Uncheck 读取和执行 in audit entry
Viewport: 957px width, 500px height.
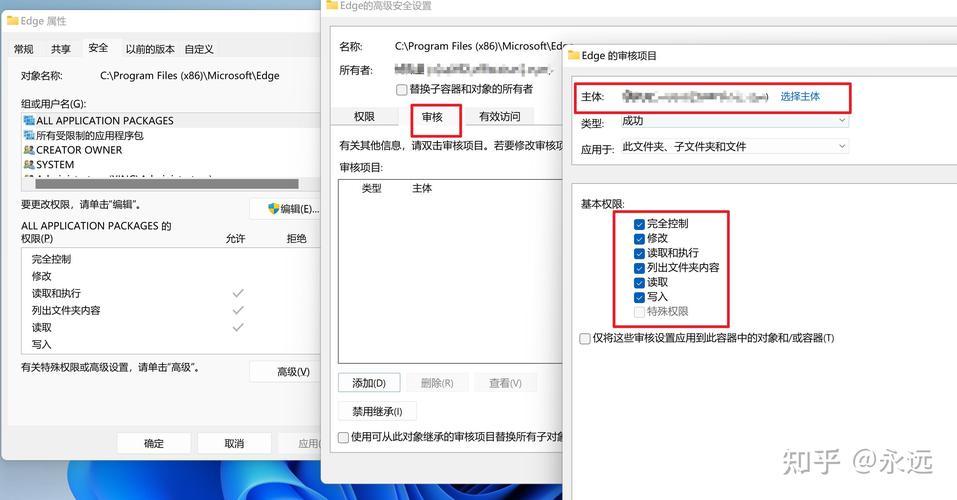coord(639,253)
